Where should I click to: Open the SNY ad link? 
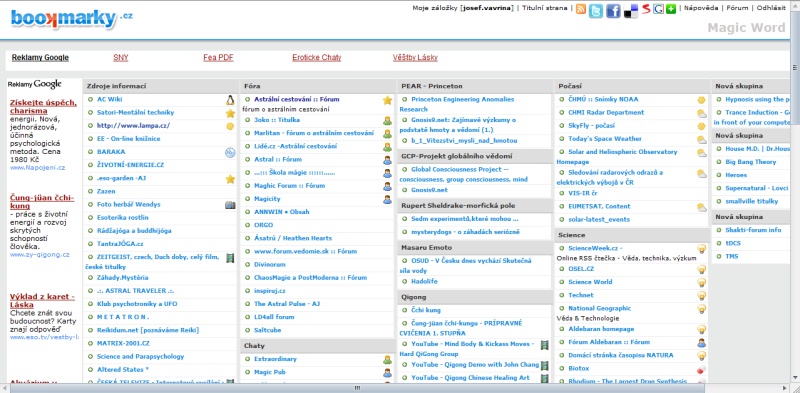[x=120, y=58]
